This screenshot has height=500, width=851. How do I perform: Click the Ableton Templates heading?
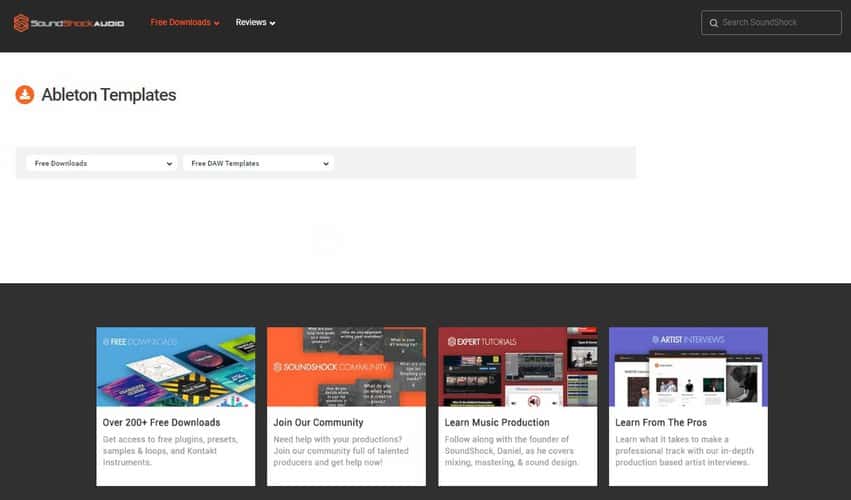point(109,94)
